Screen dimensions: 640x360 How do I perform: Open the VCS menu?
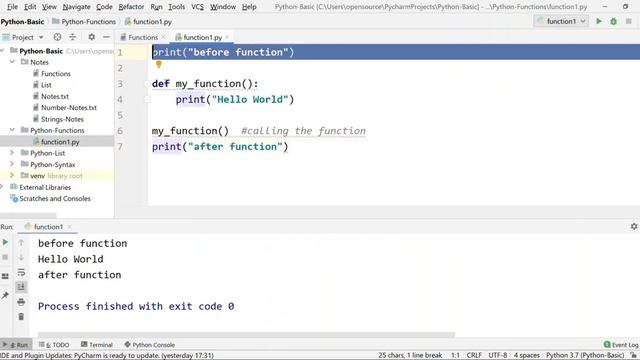point(197,7)
